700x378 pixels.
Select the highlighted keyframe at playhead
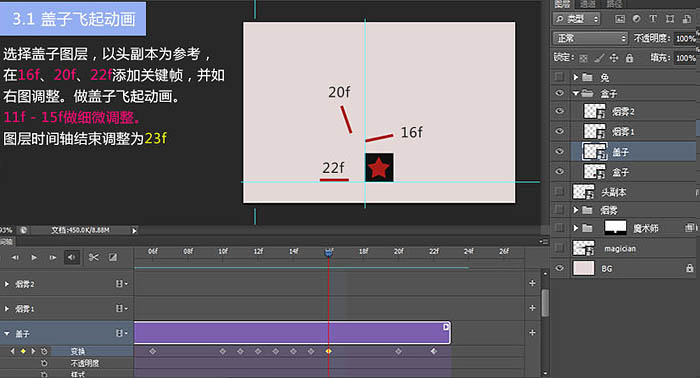329,351
